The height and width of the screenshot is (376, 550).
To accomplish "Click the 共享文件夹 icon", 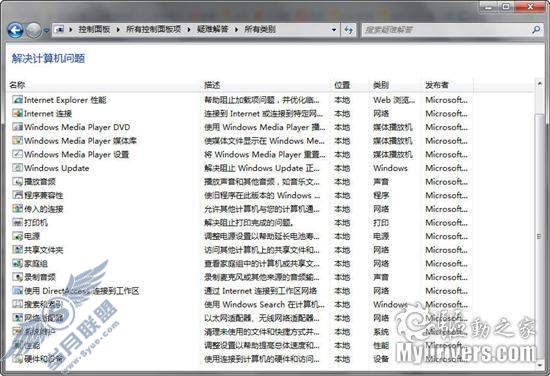I will tap(17, 250).
